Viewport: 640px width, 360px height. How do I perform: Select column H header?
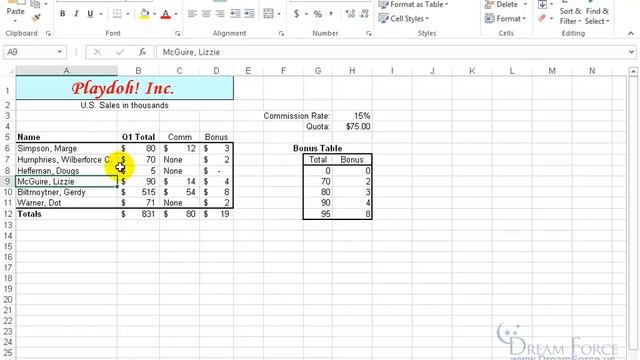[352, 71]
